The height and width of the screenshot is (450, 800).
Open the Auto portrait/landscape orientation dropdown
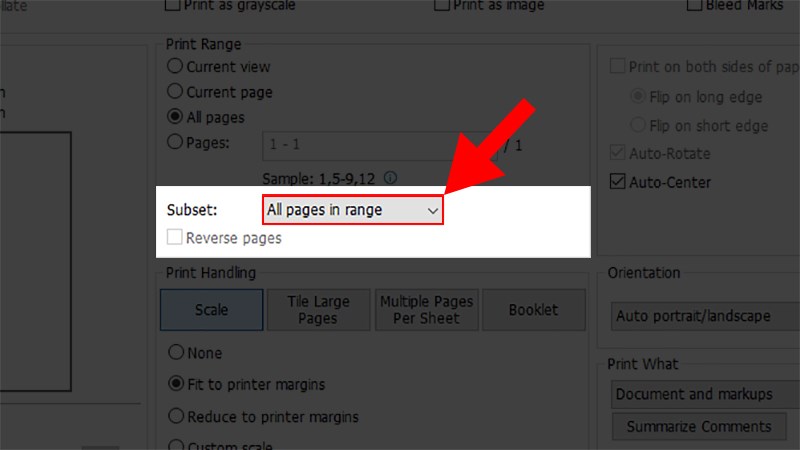pyautogui.click(x=705, y=316)
